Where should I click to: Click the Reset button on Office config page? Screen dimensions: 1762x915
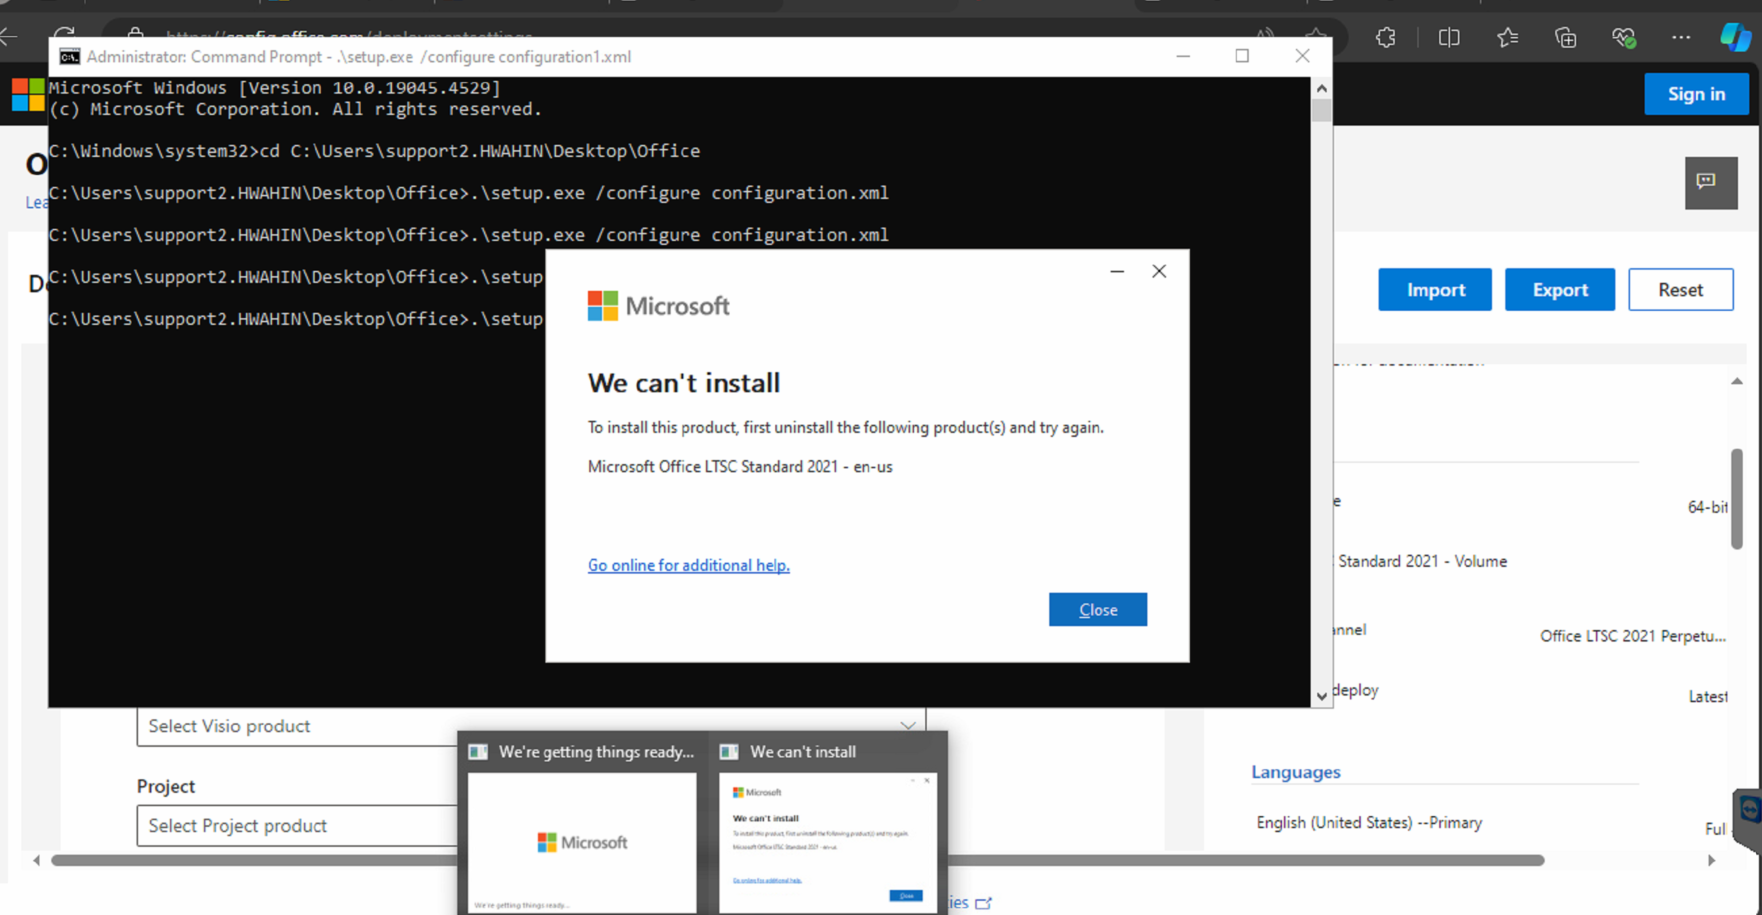(1680, 289)
